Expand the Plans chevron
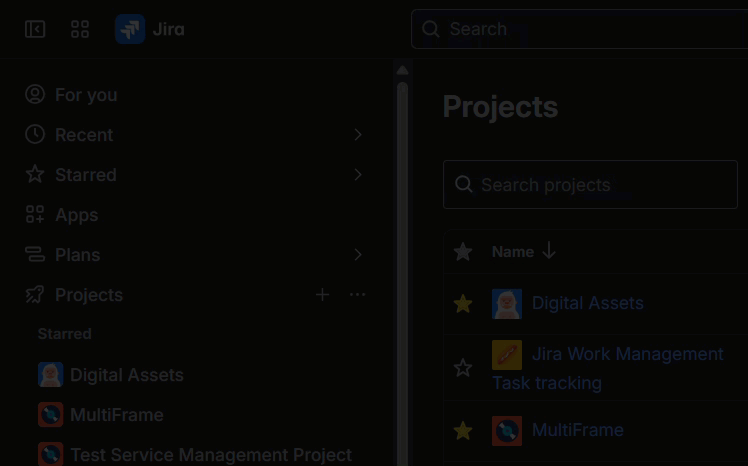Screen dimensions: 748x466 (358, 255)
